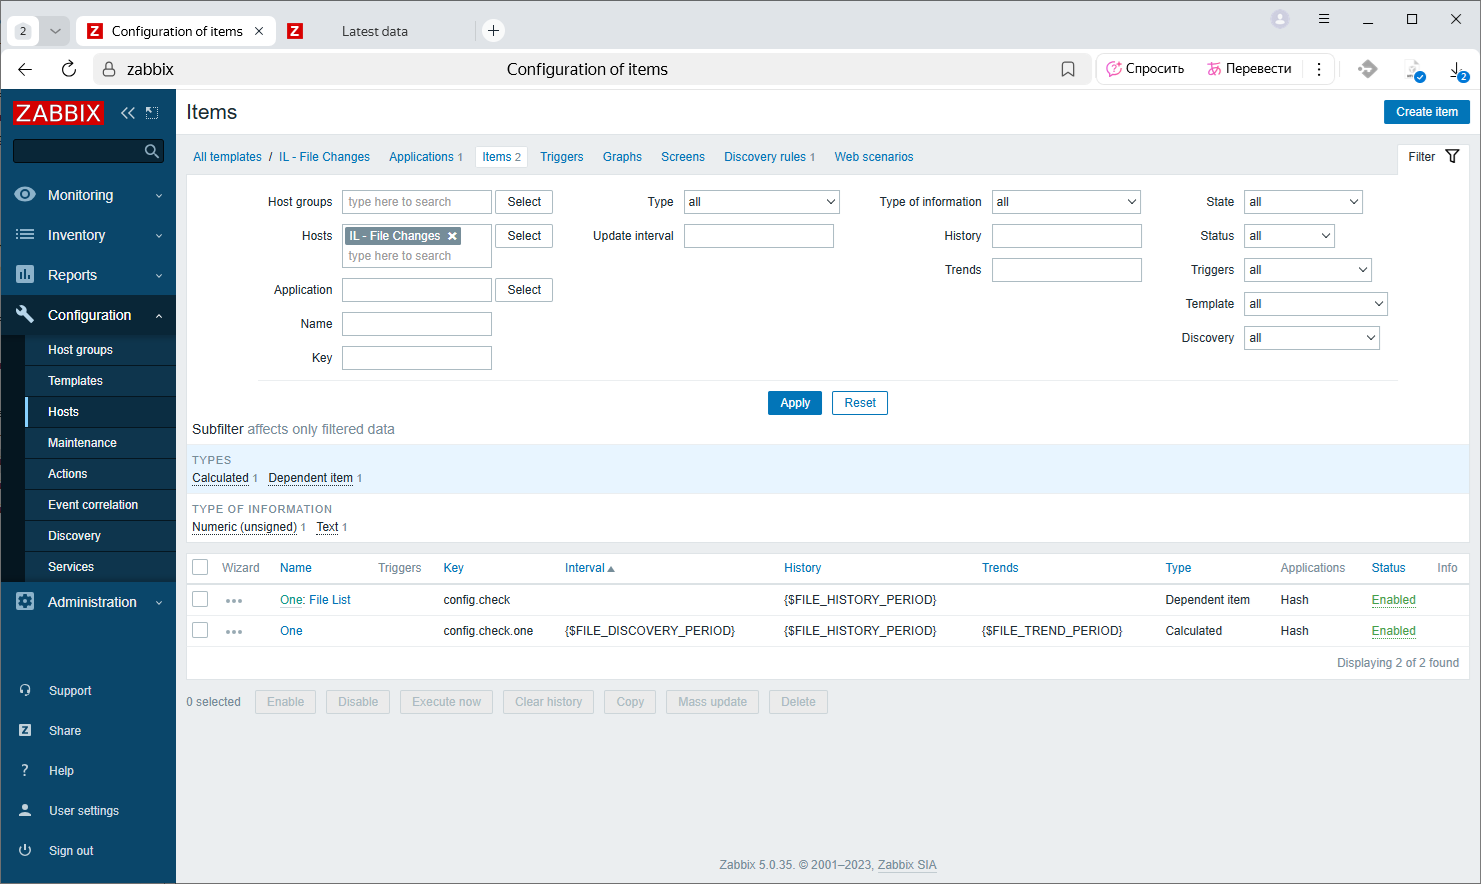Filter by Dependent item subfilter
Viewport: 1481px width, 884px height.
311,478
